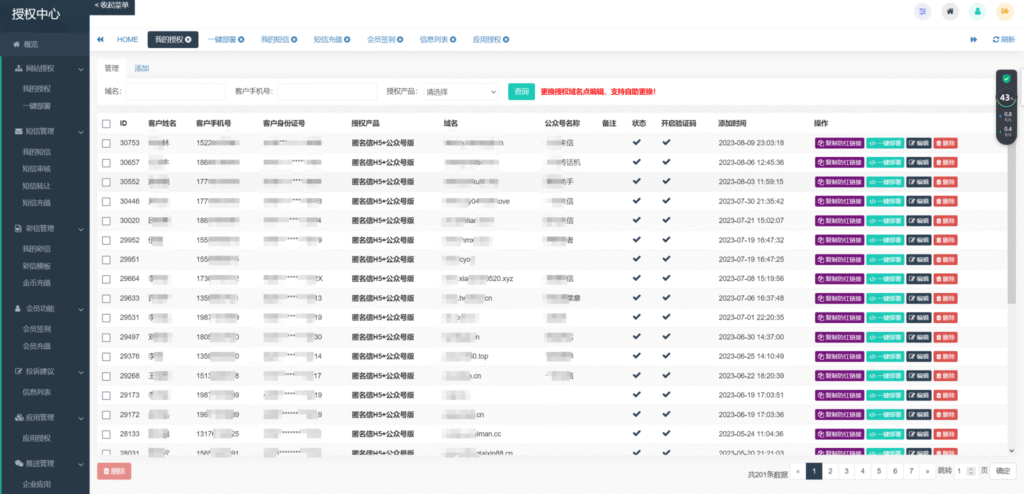
Task: Close the 一键部署 tab via its x icon
Action: tap(241, 39)
